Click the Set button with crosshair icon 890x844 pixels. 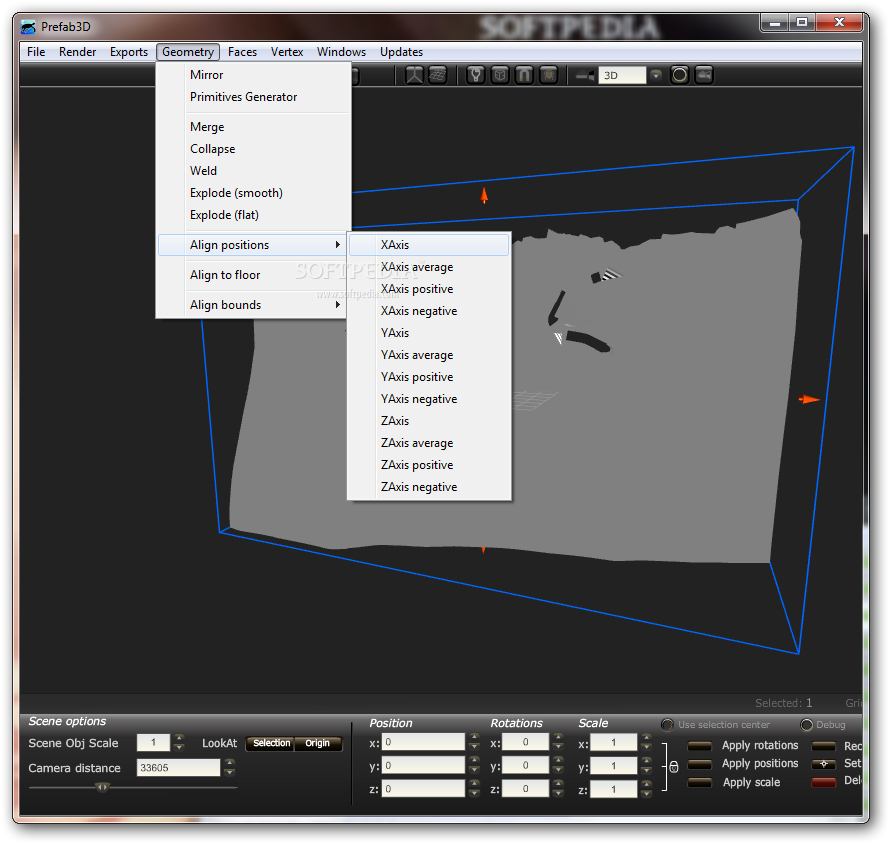coord(824,764)
